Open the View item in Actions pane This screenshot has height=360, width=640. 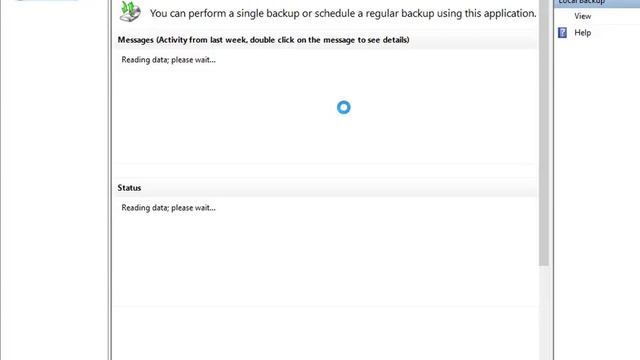click(x=582, y=16)
